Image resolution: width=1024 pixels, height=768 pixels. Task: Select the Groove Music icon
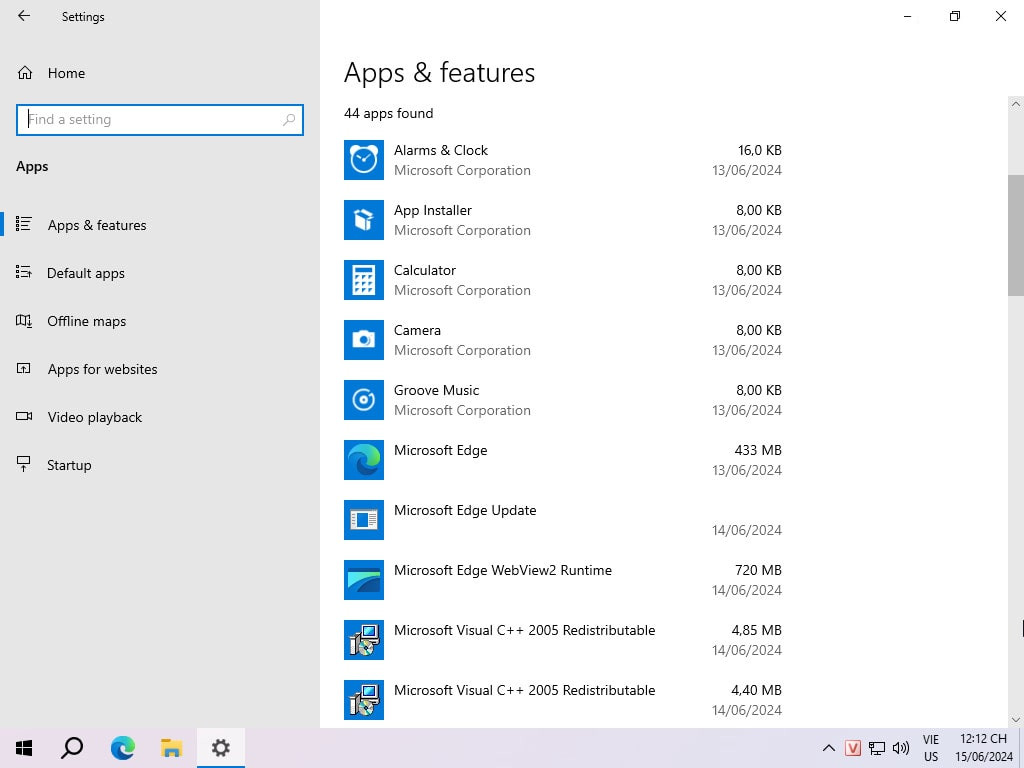point(364,400)
